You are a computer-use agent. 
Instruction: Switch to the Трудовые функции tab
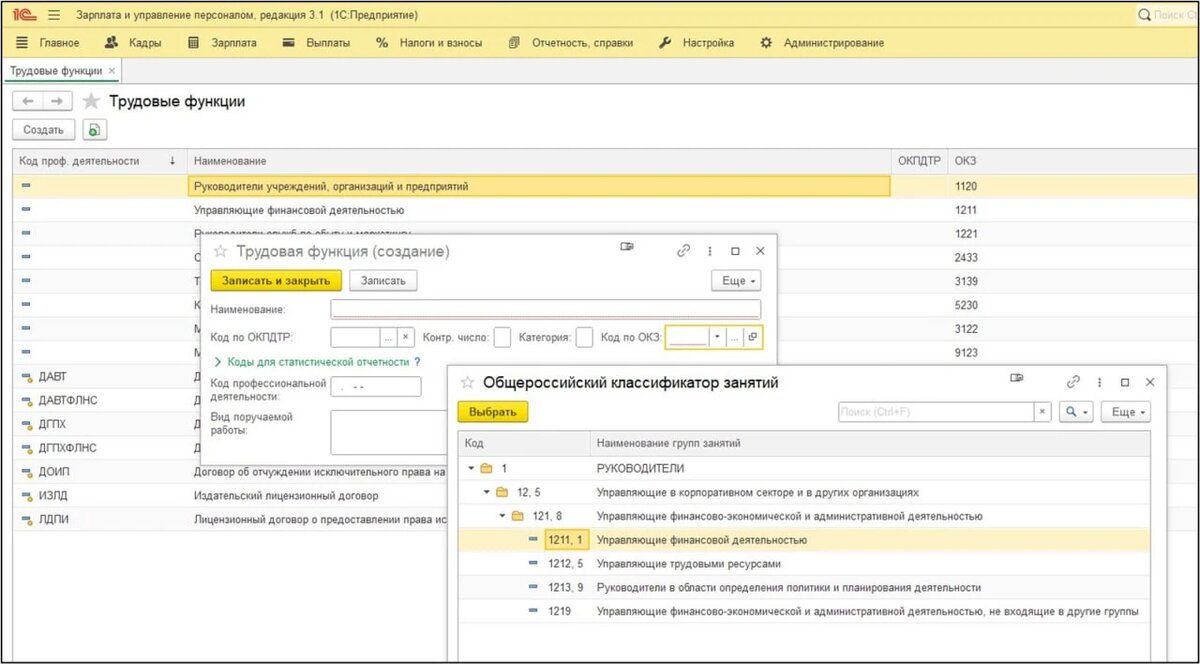point(55,71)
